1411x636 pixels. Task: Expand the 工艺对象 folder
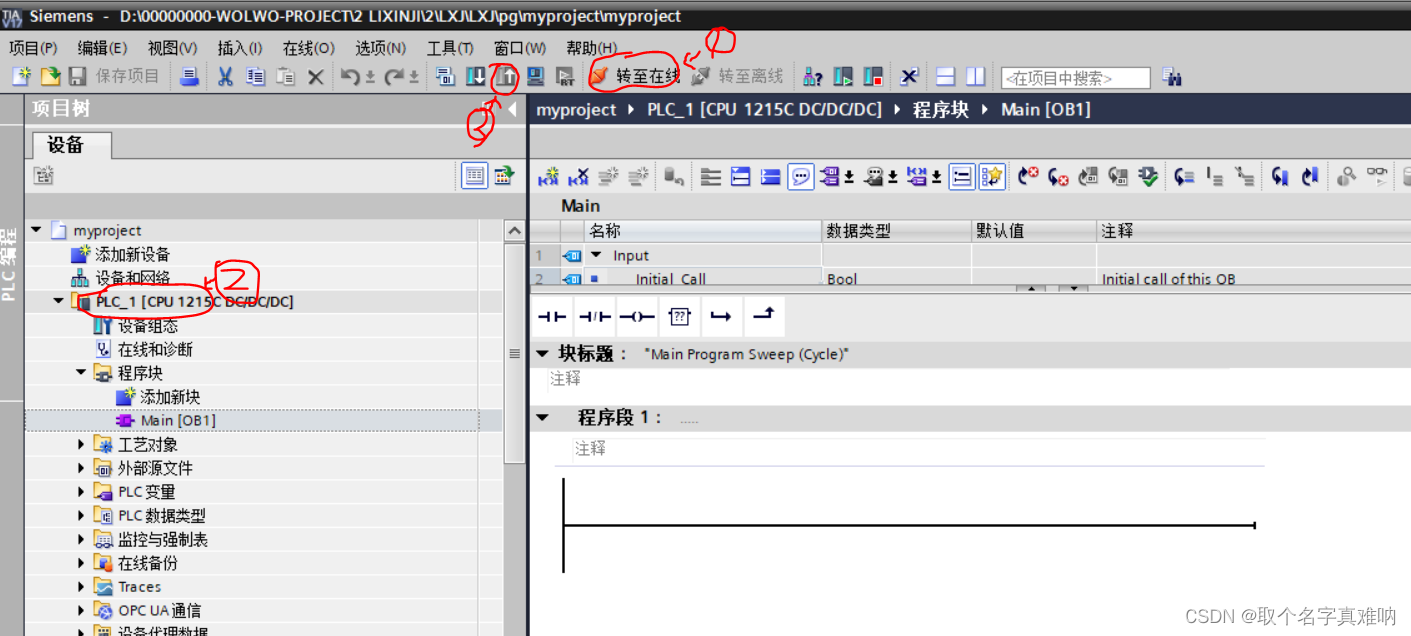point(82,444)
